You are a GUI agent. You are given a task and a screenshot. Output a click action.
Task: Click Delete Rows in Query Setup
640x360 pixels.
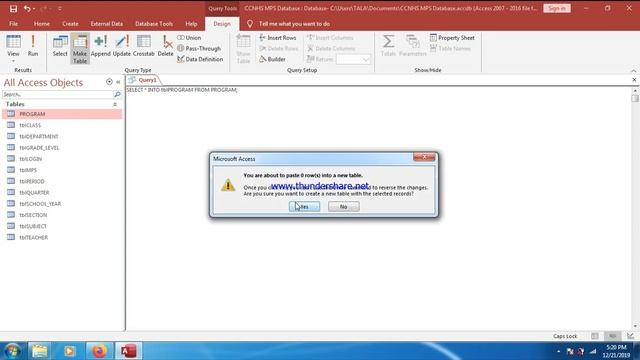[x=278, y=48]
